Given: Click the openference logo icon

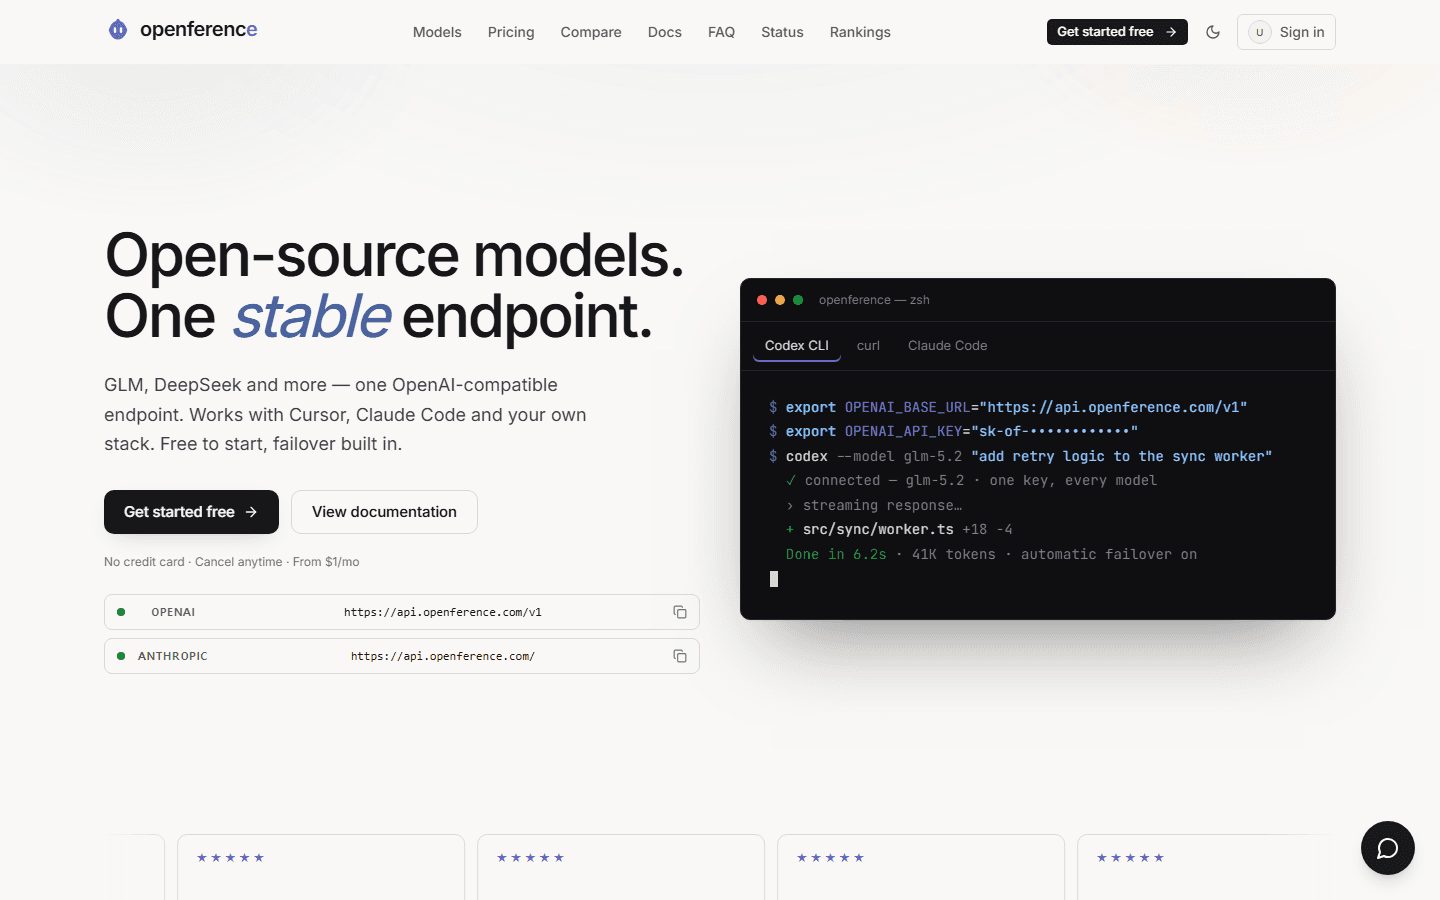Looking at the screenshot, I should click(x=118, y=30).
